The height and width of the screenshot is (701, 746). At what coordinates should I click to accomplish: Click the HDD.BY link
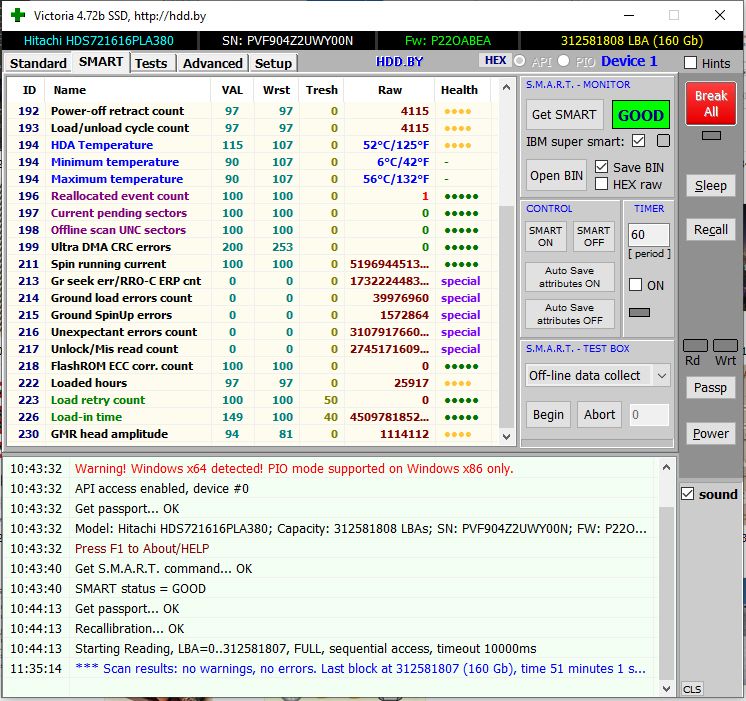click(399, 62)
